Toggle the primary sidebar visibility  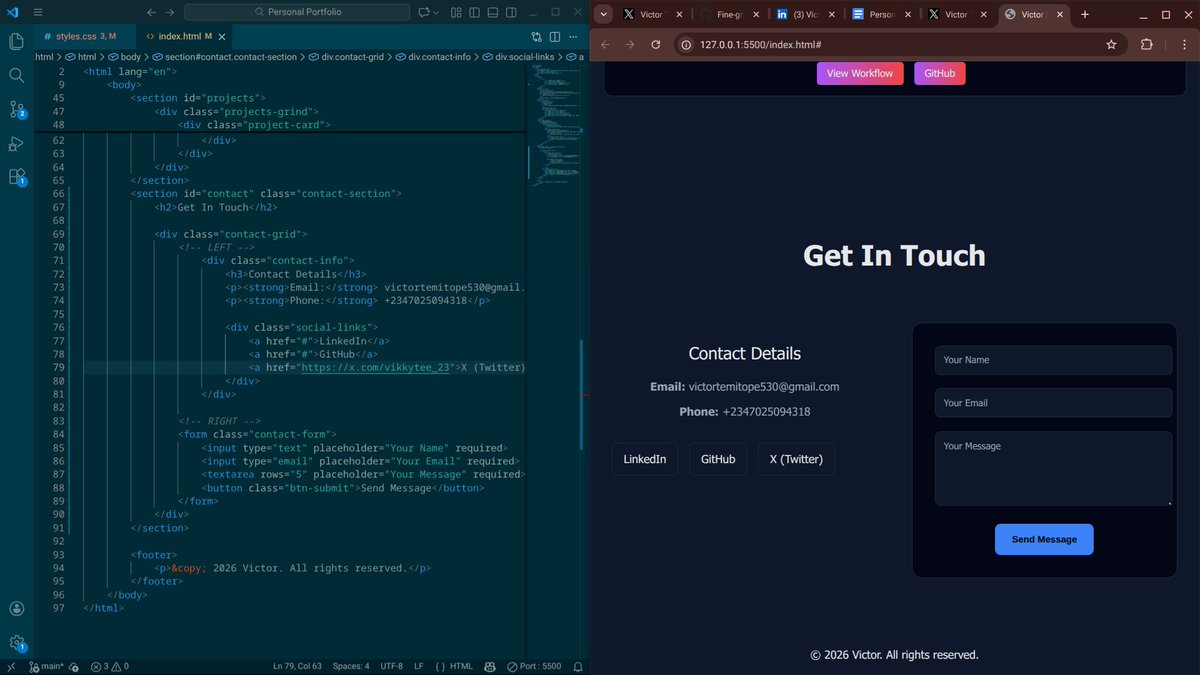[x=473, y=13]
